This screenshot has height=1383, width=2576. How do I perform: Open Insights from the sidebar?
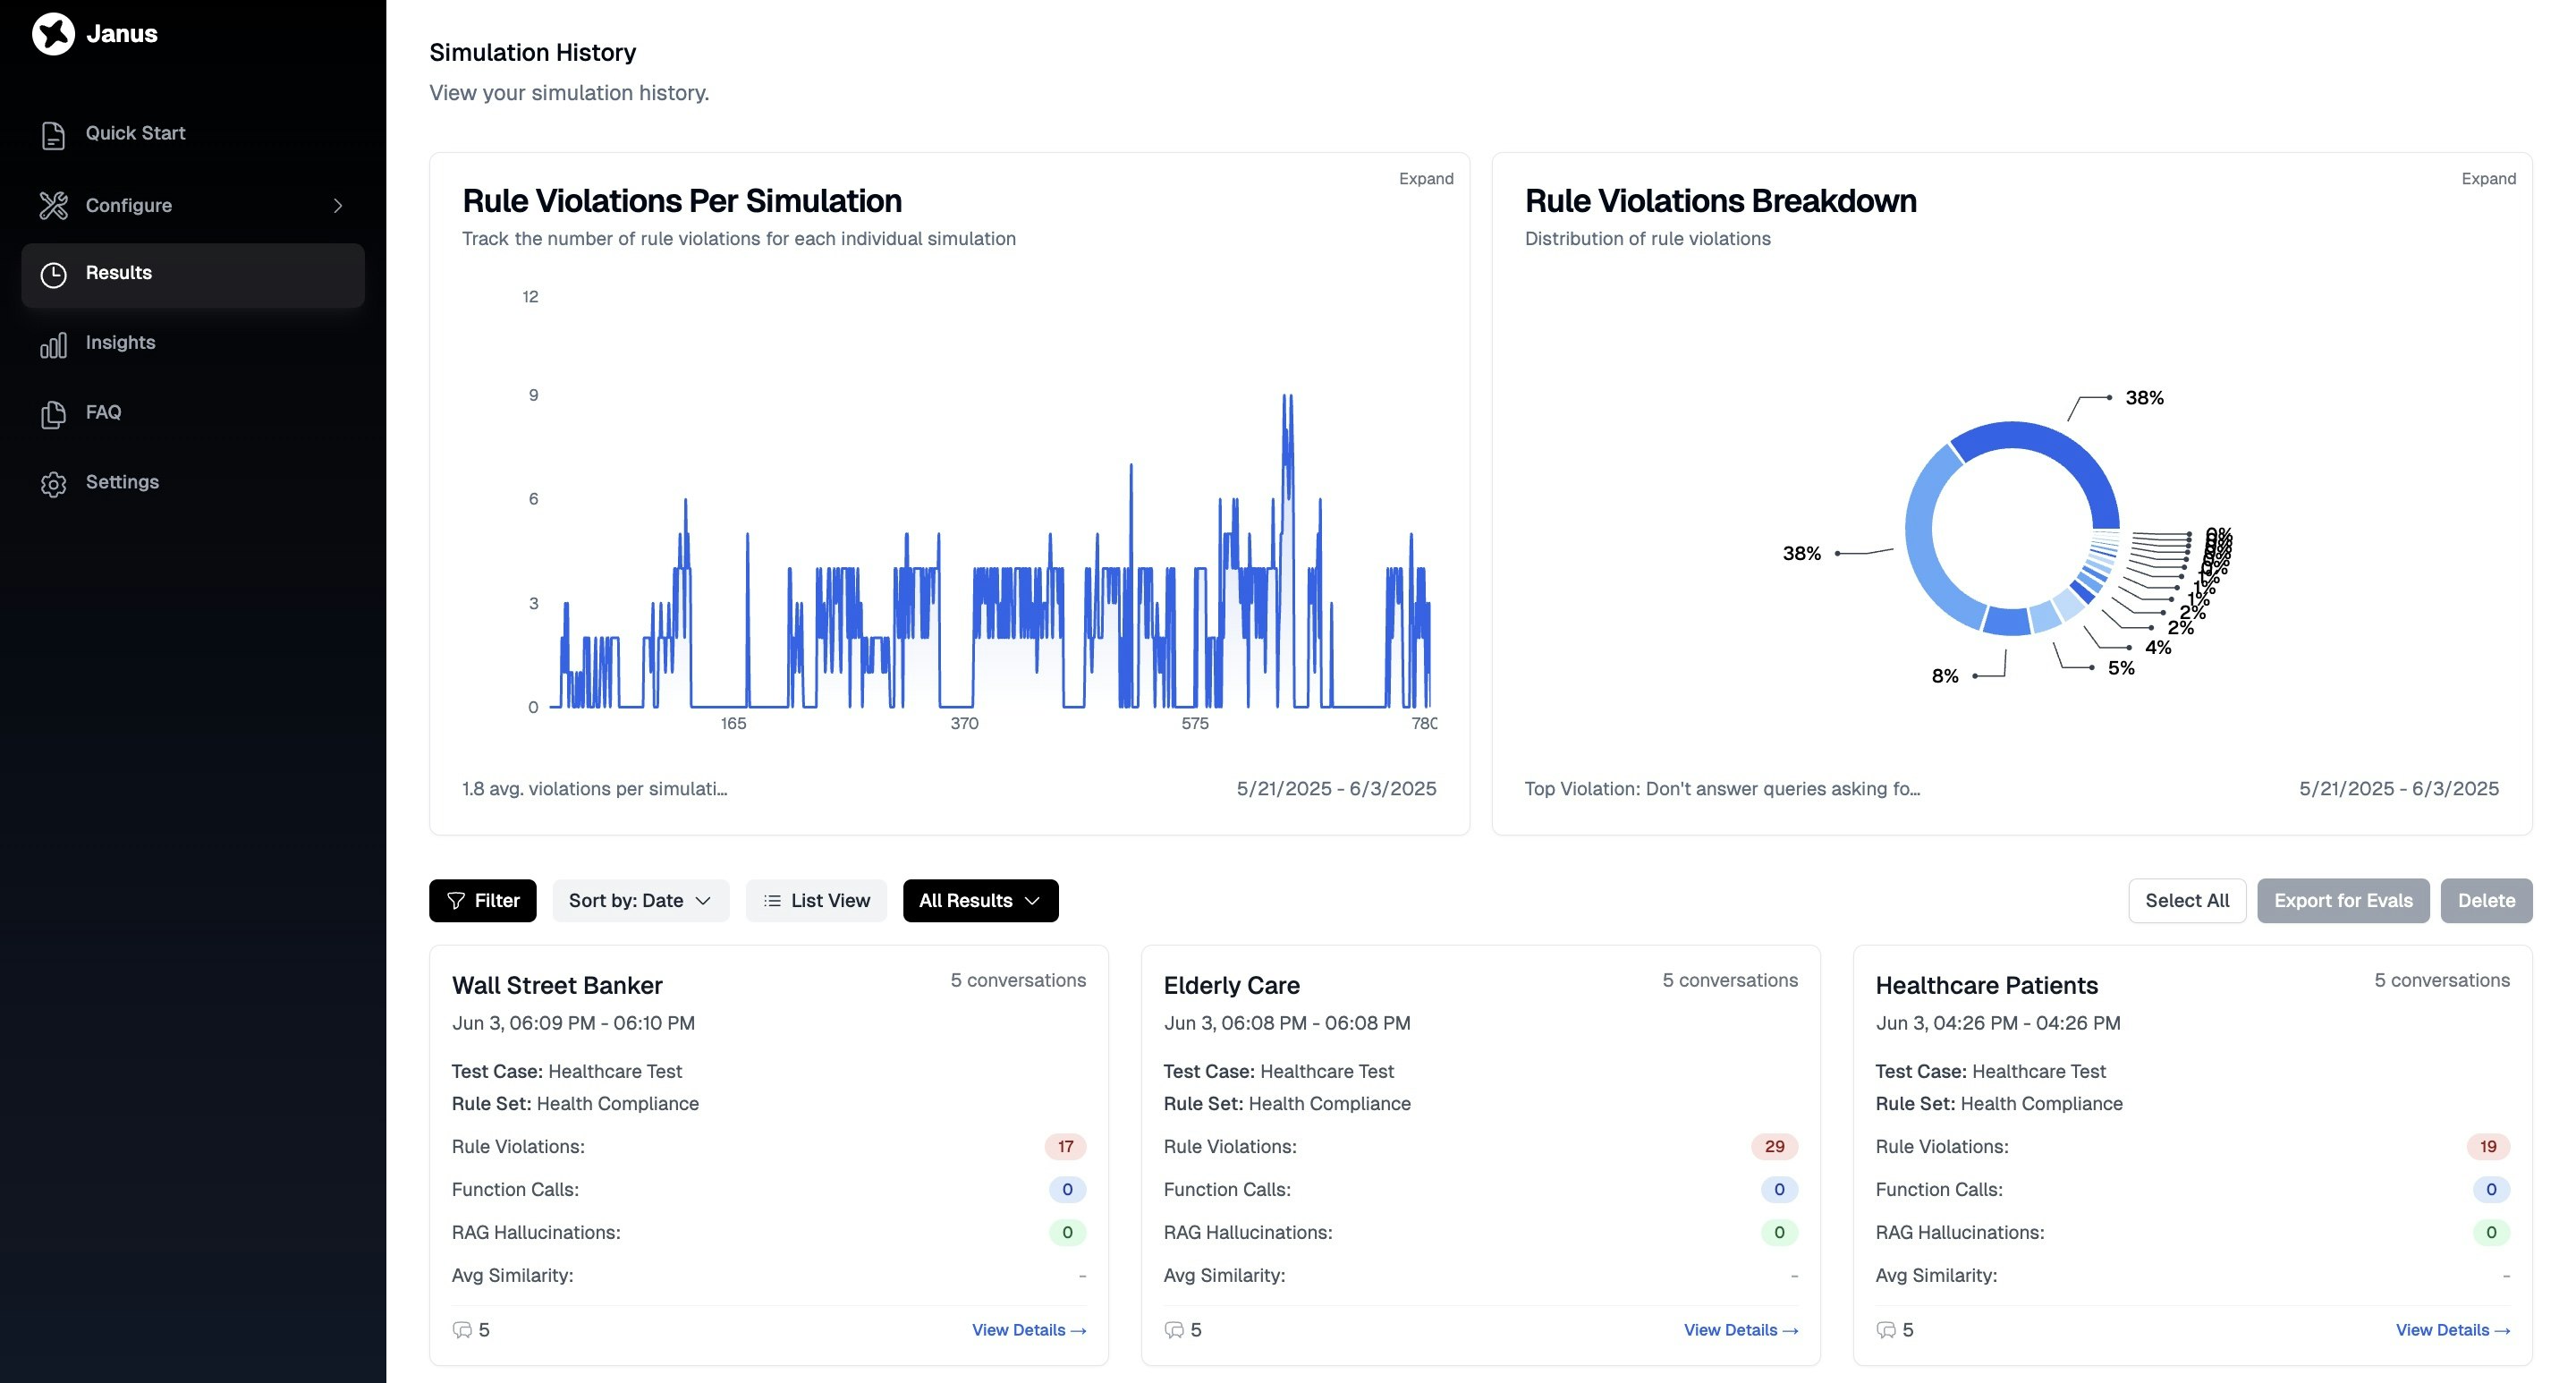pyautogui.click(x=120, y=343)
